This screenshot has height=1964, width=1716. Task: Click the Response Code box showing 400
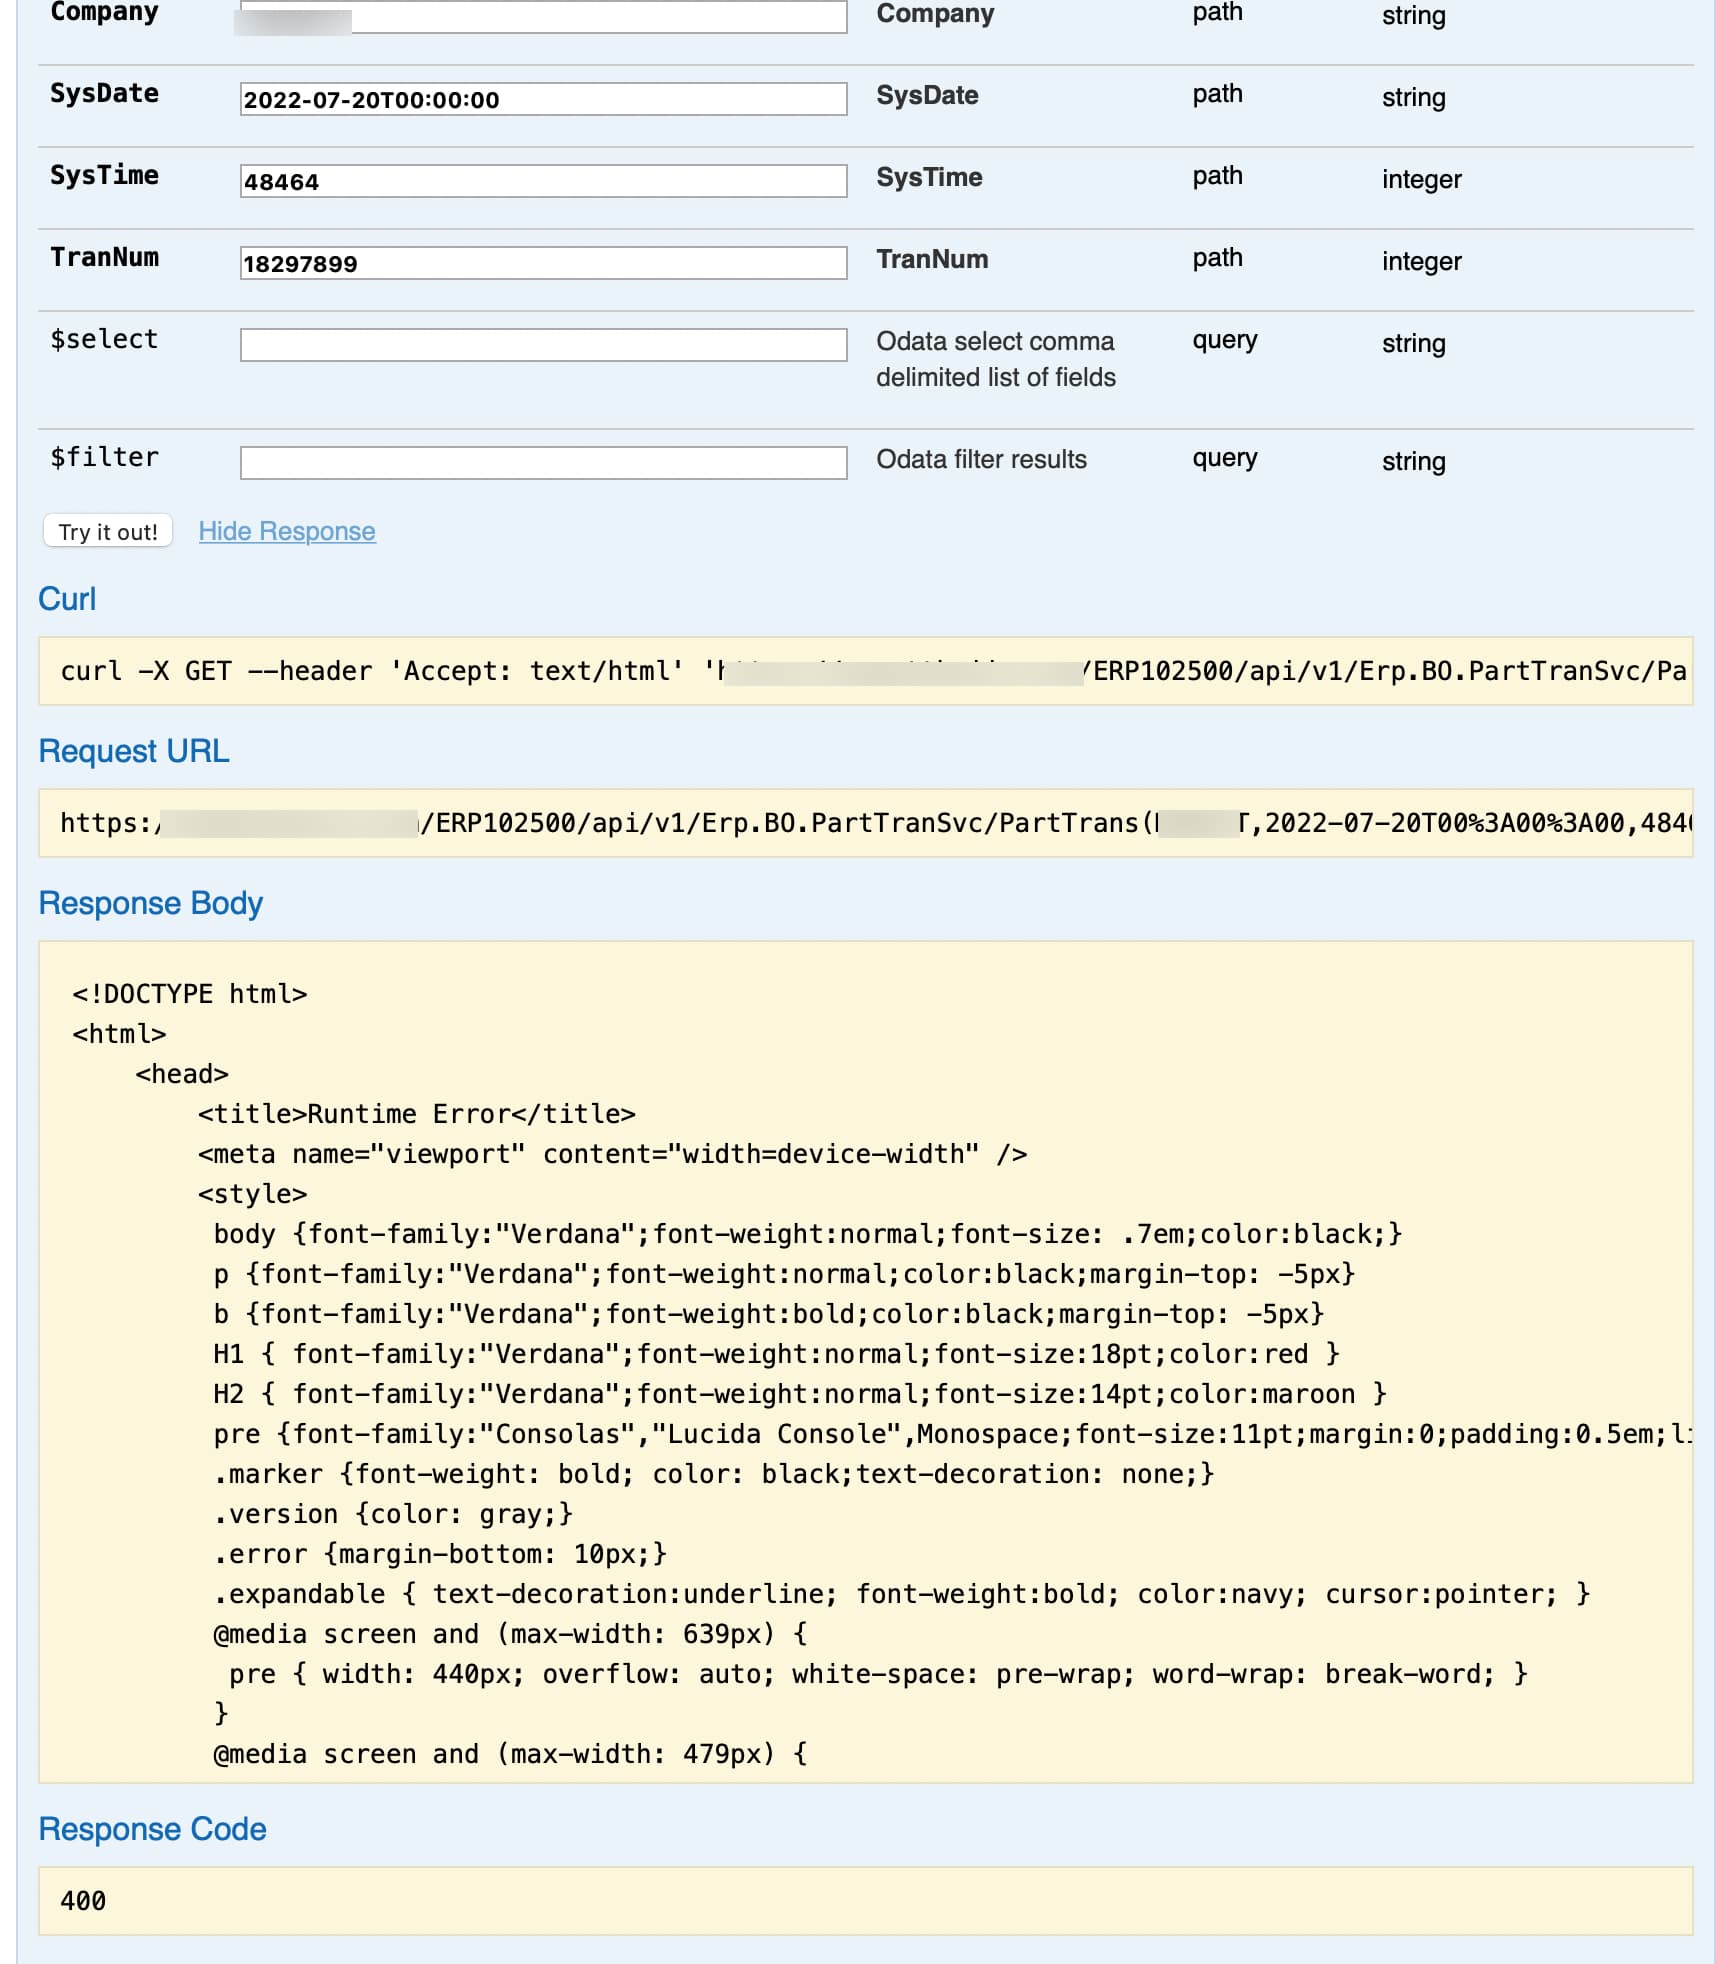pyautogui.click(x=865, y=1901)
